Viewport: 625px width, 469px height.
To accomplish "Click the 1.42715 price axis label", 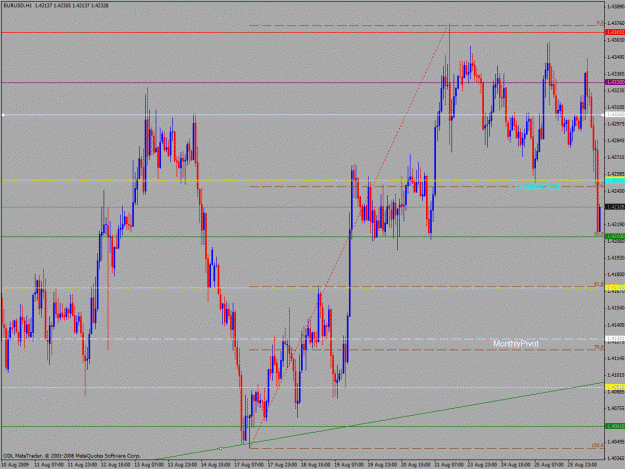I will (x=616, y=157).
